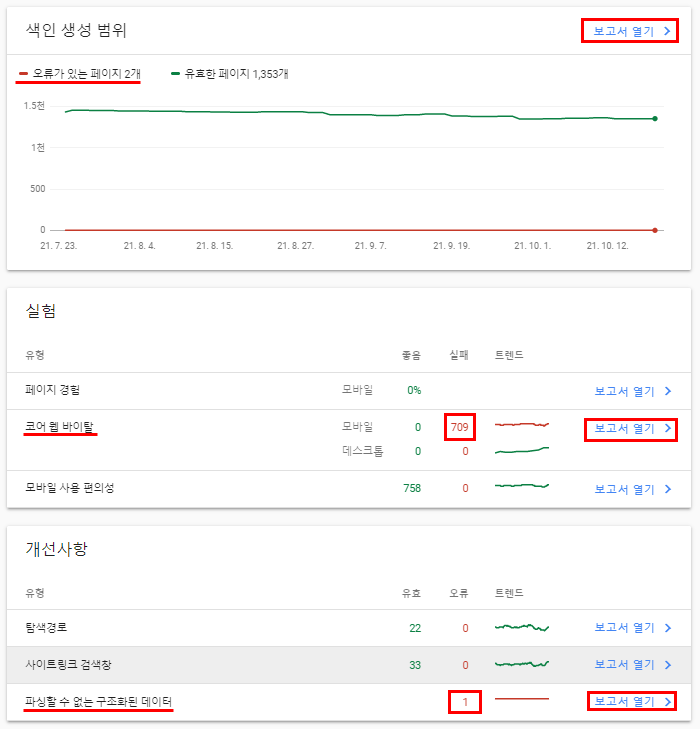Open report for 모바일 사용 편의성
The height and width of the screenshot is (729, 700).
pos(625,489)
